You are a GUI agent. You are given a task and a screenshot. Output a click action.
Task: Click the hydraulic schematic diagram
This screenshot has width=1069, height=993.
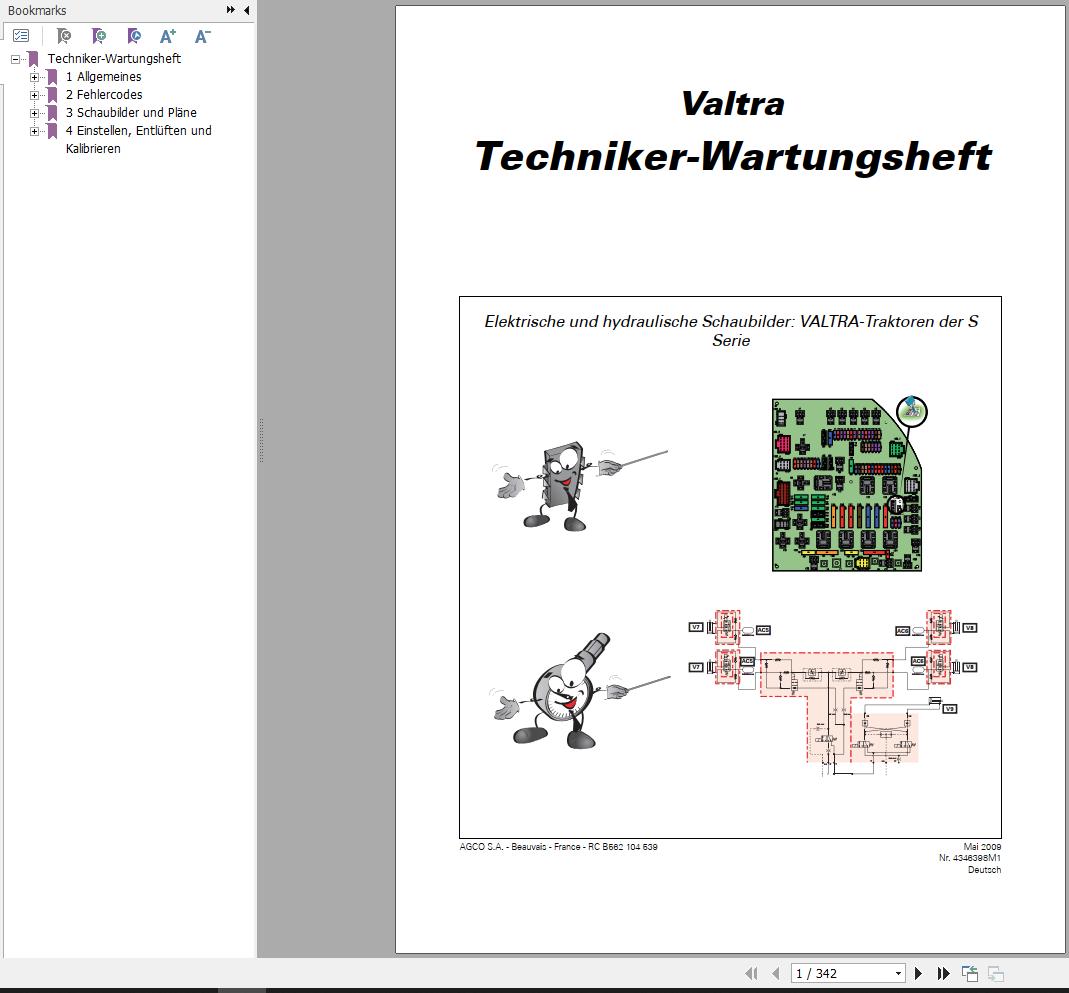coord(832,692)
